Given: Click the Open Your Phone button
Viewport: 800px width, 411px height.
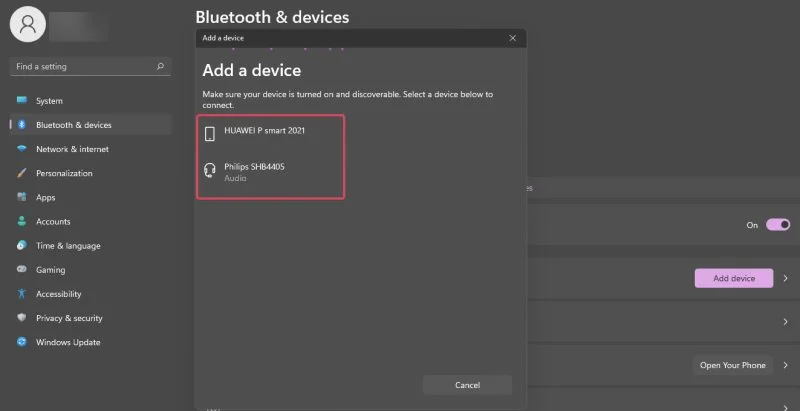Looking at the screenshot, I should click(x=732, y=365).
